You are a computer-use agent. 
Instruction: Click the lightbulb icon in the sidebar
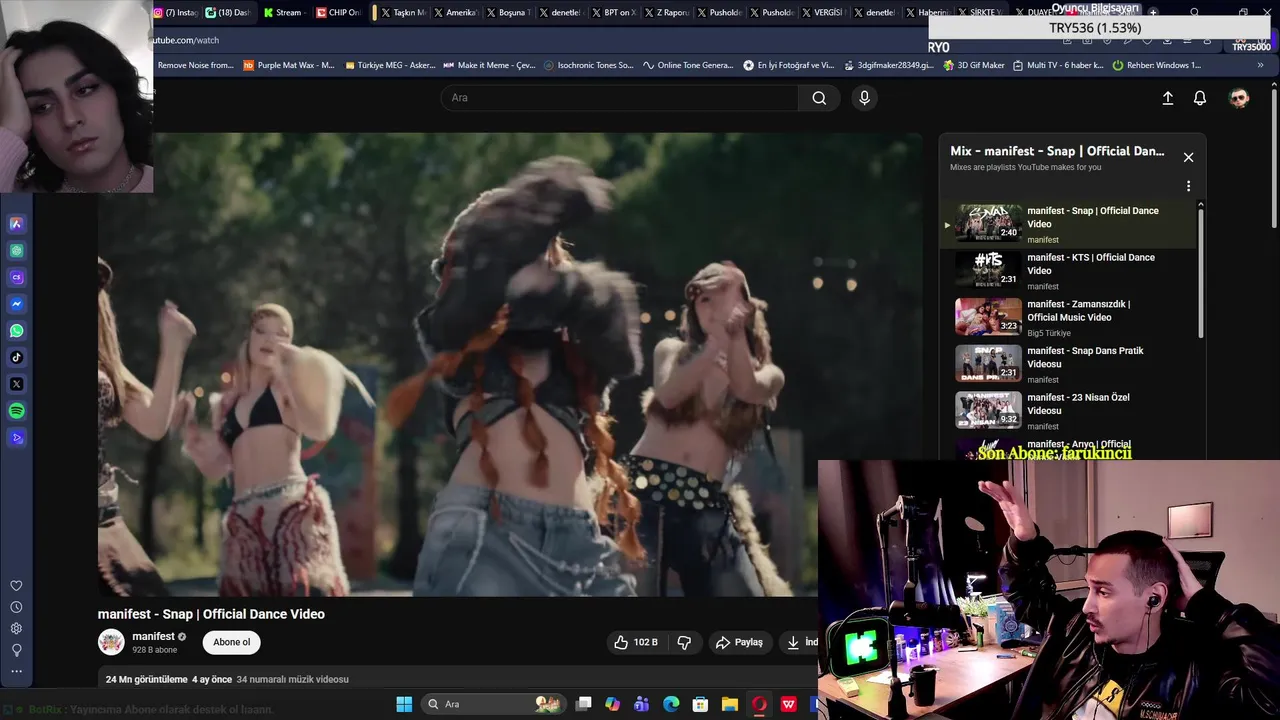pos(16,650)
